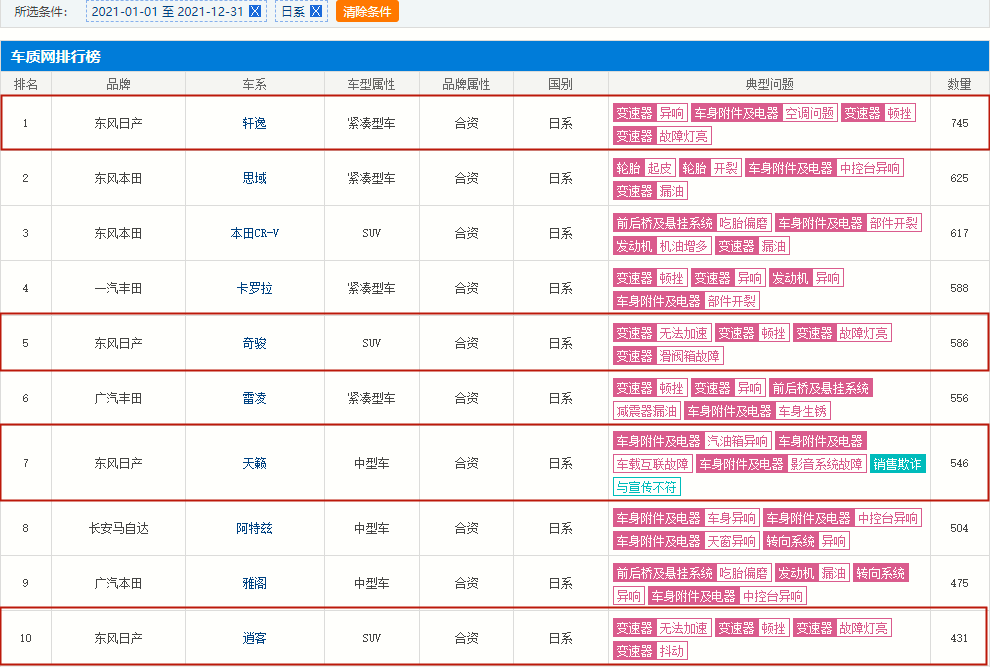This screenshot has width=990, height=667.
Task: Click the 556 quantity for 雷凌
Action: [959, 398]
